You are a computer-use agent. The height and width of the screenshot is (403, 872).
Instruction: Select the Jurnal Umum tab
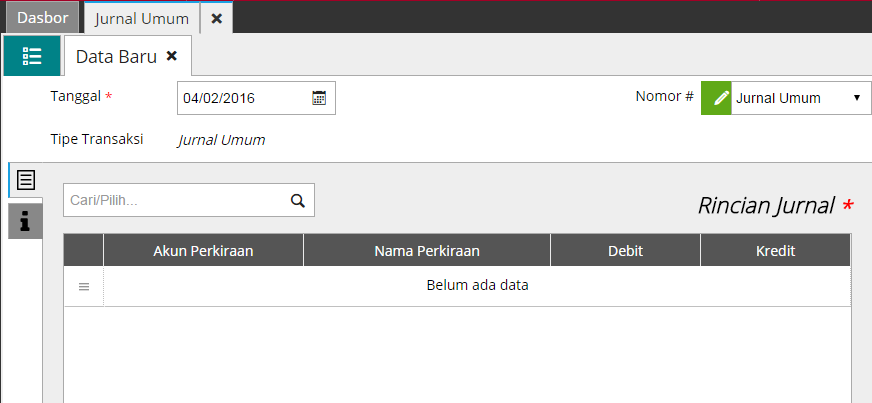(x=141, y=18)
